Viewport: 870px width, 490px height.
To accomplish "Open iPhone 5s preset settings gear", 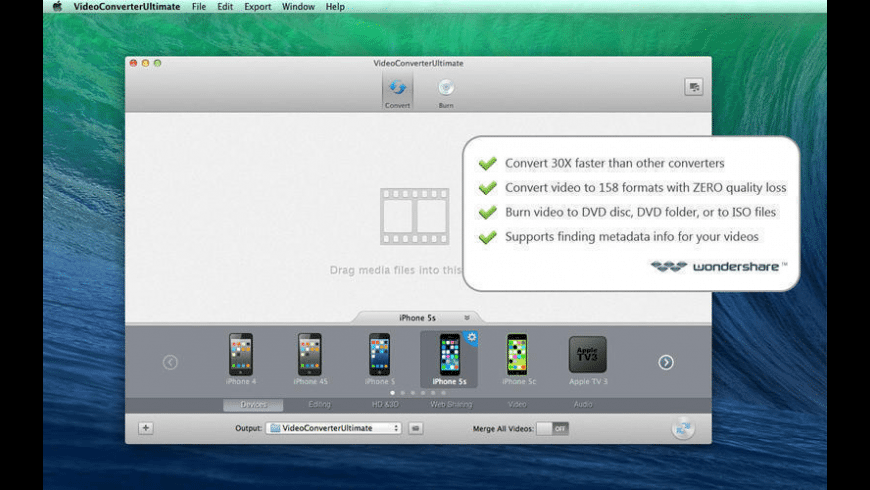I will 471,337.
